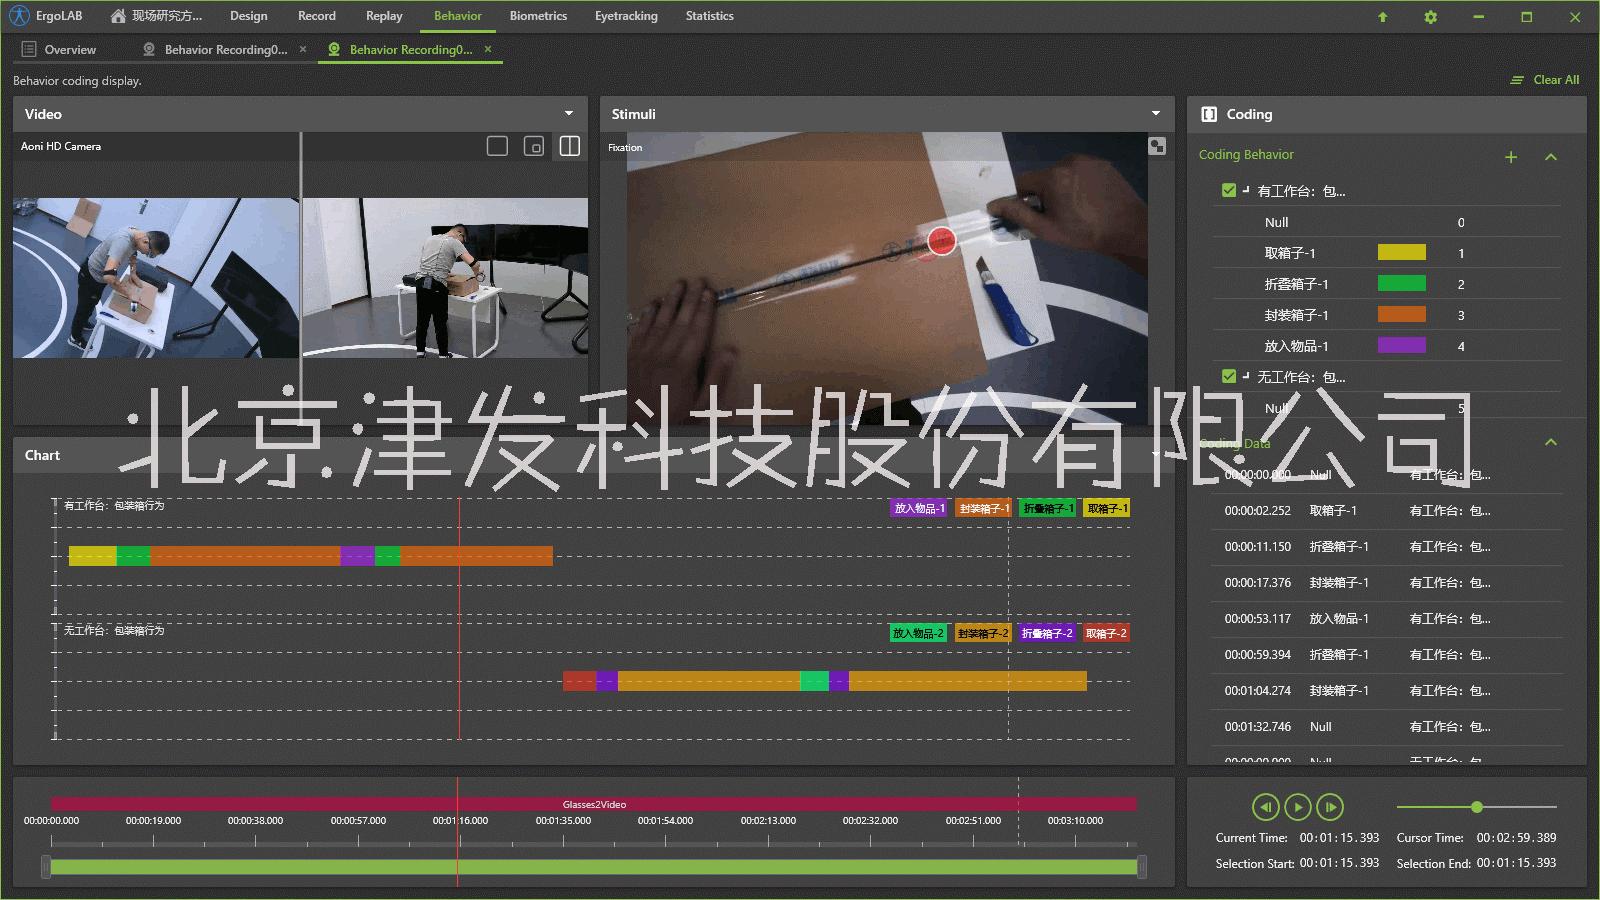The width and height of the screenshot is (1600, 900).
Task: Select coding data row 00:00:02.252 取箱子-1
Action: 1386,511
